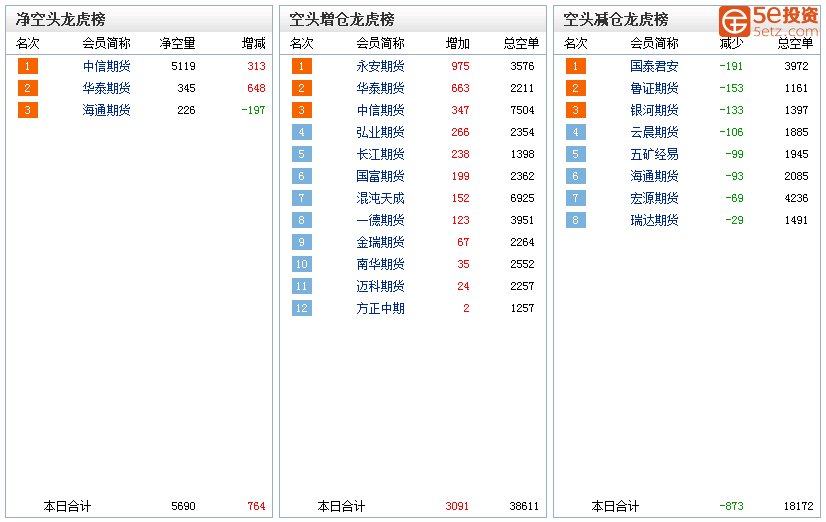Open the 银河期货 member link
826x522 pixels.
coord(654,110)
